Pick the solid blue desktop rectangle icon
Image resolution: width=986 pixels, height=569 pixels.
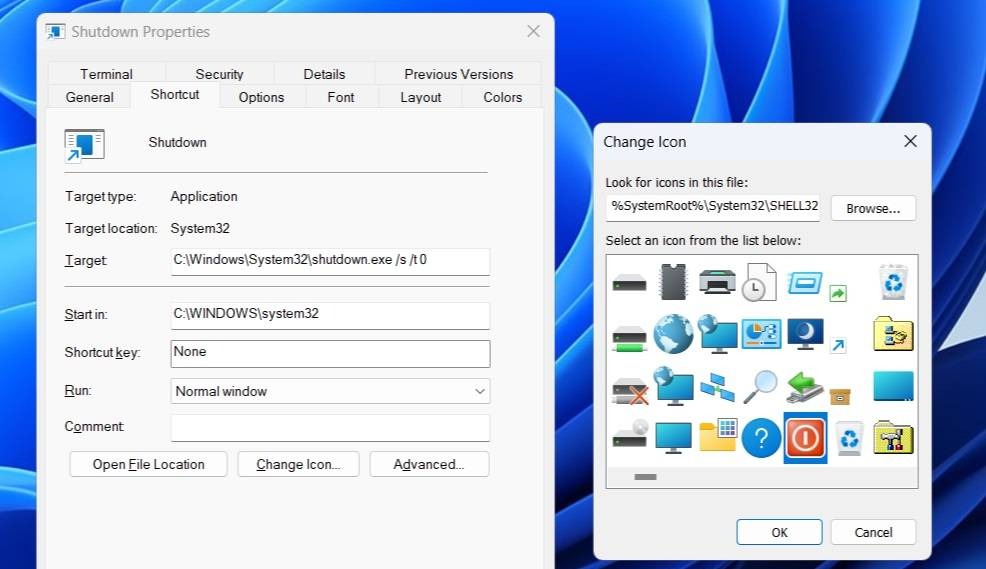point(894,386)
